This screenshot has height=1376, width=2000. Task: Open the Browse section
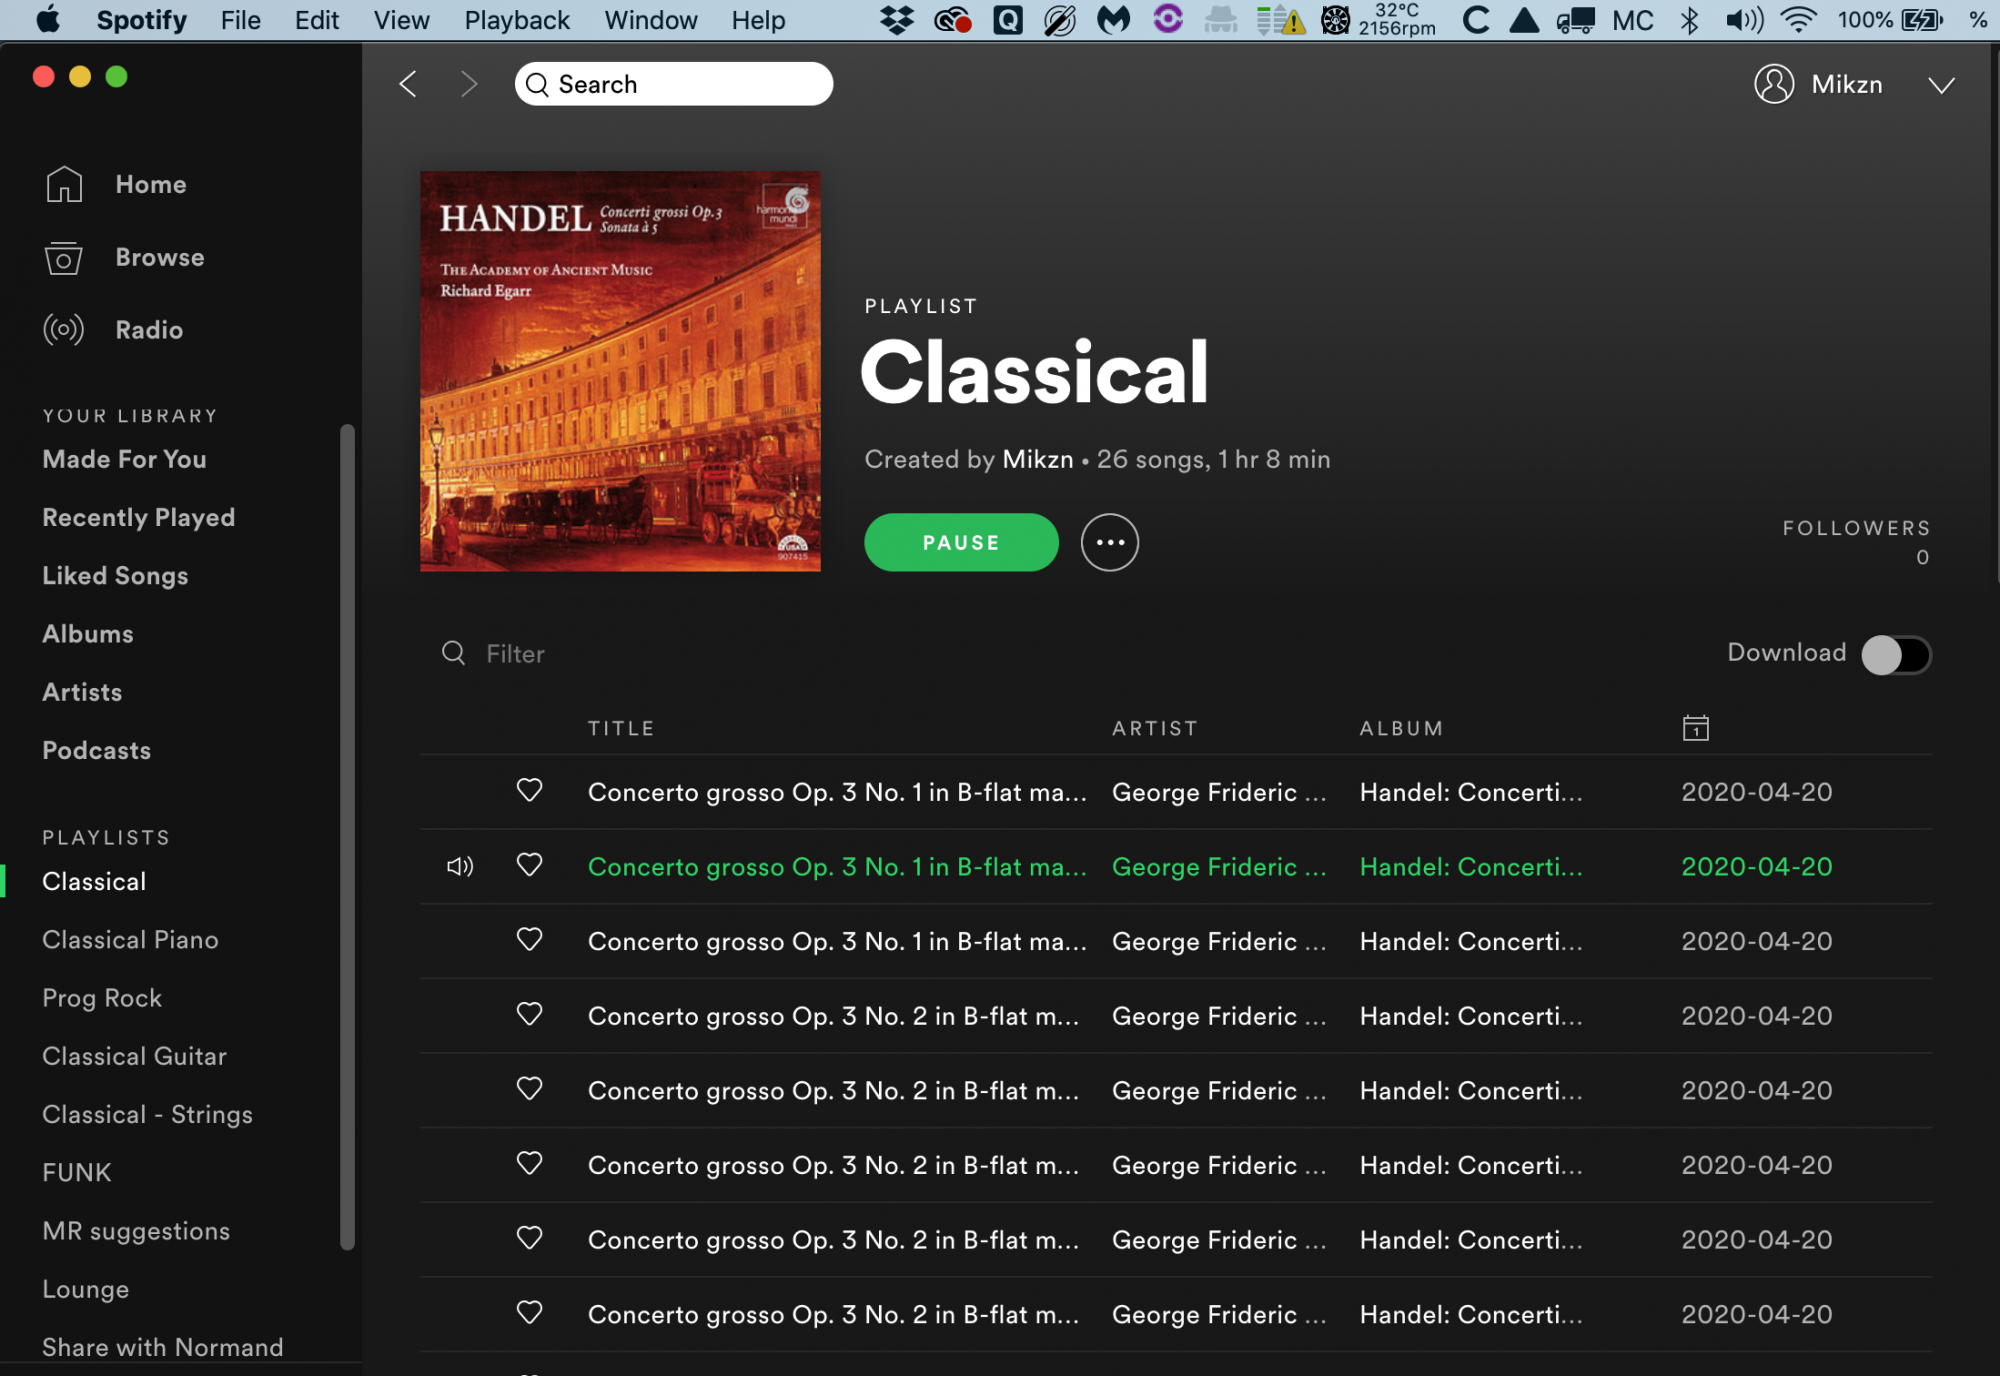[x=159, y=257]
